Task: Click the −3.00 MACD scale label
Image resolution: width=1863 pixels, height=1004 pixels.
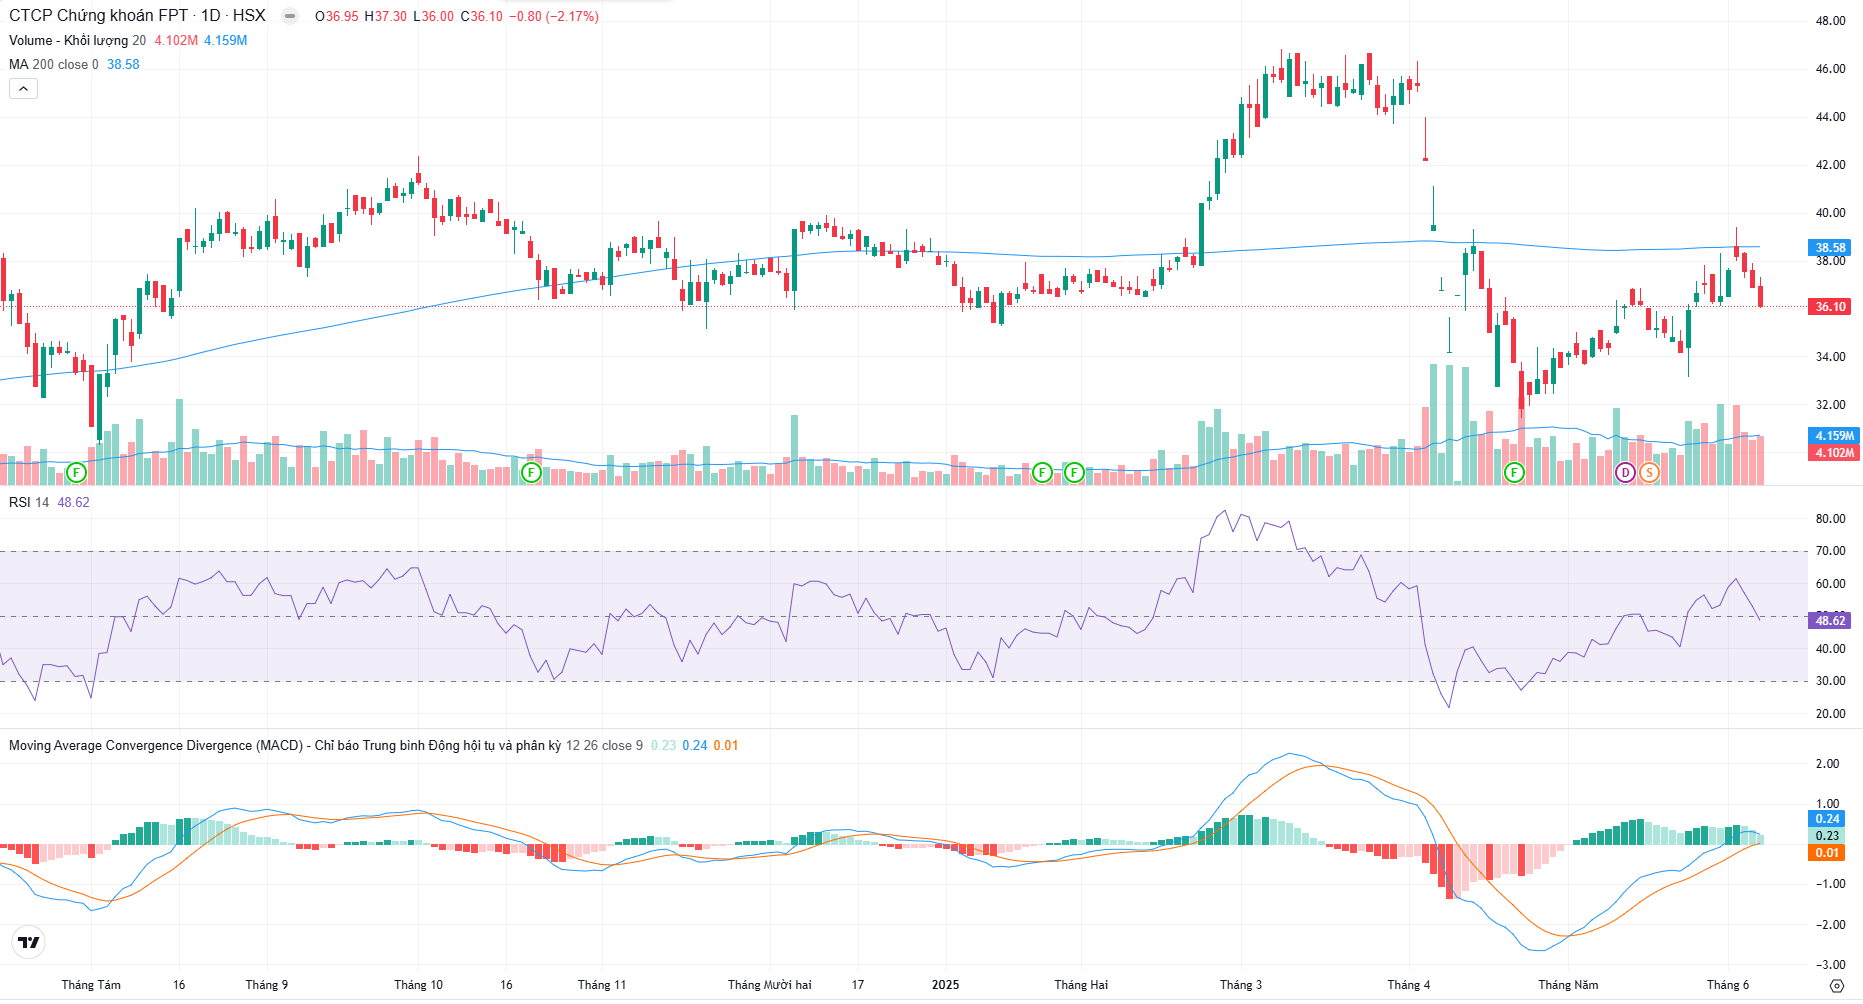Action: [1829, 965]
